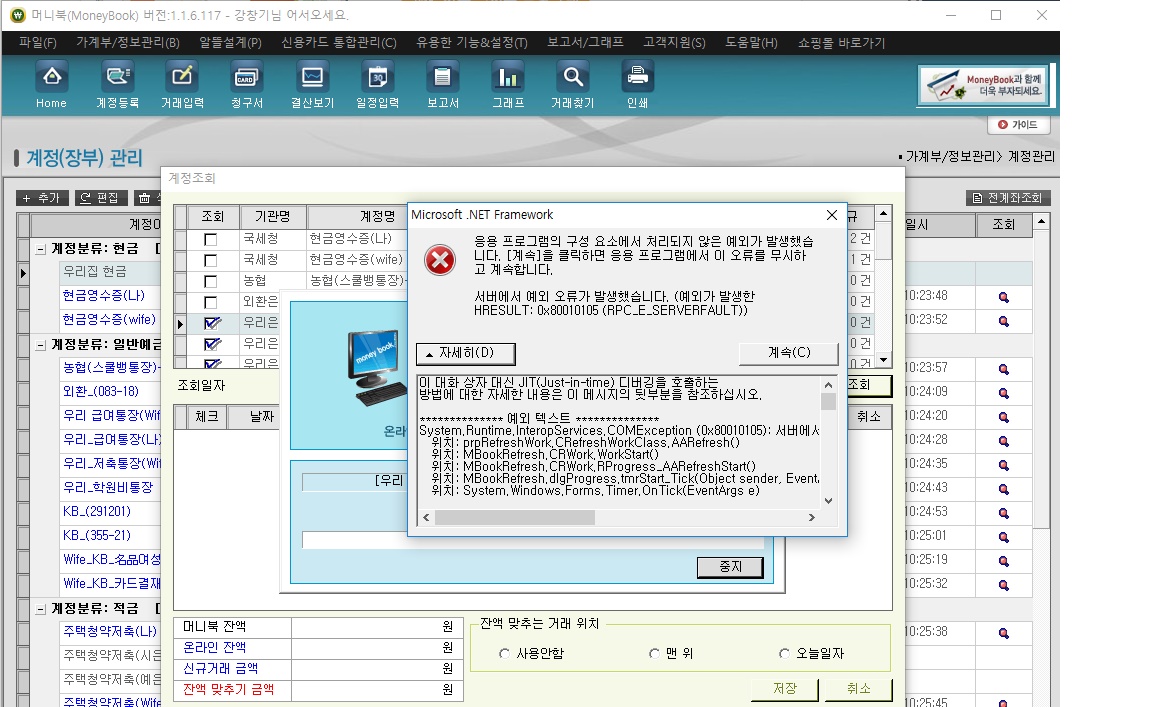Collapse the 계정분류: 적금 group
The width and height of the screenshot is (1152, 707).
click(x=41, y=609)
